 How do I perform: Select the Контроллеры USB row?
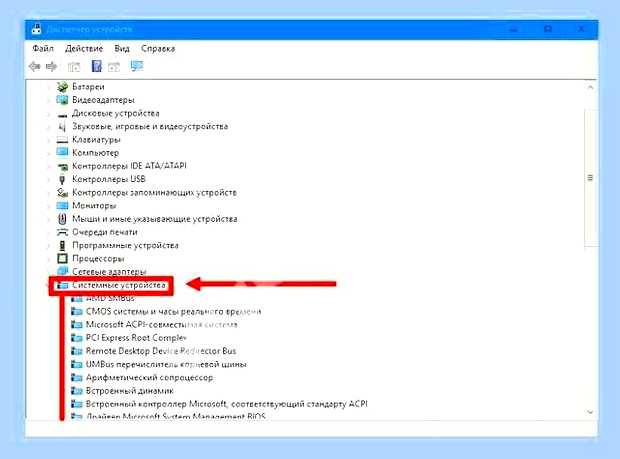coord(109,179)
